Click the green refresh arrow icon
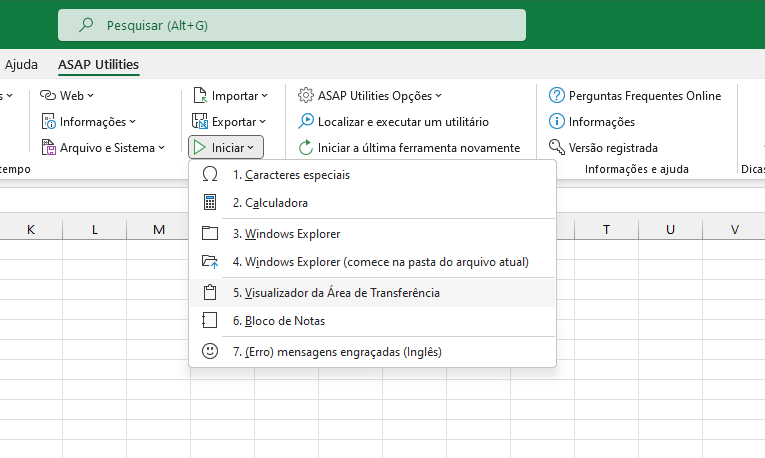The image size is (765, 458). (306, 147)
